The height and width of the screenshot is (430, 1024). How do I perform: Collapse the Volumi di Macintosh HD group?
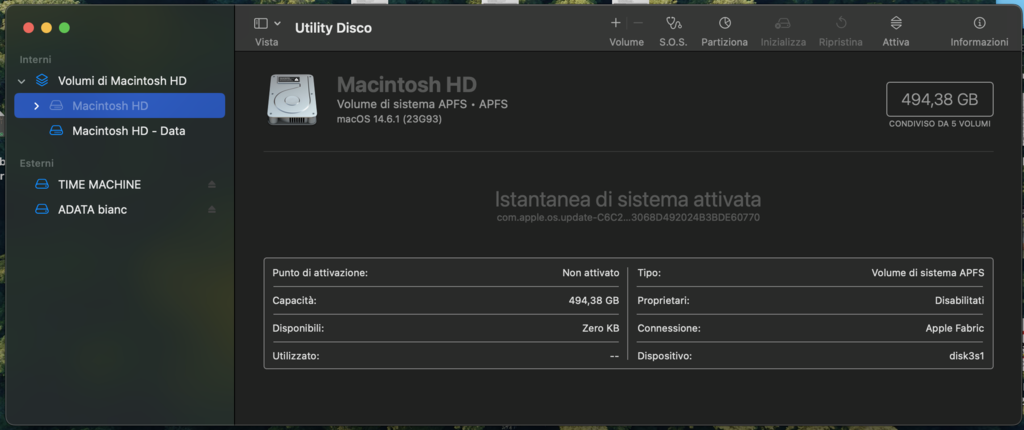(22, 81)
